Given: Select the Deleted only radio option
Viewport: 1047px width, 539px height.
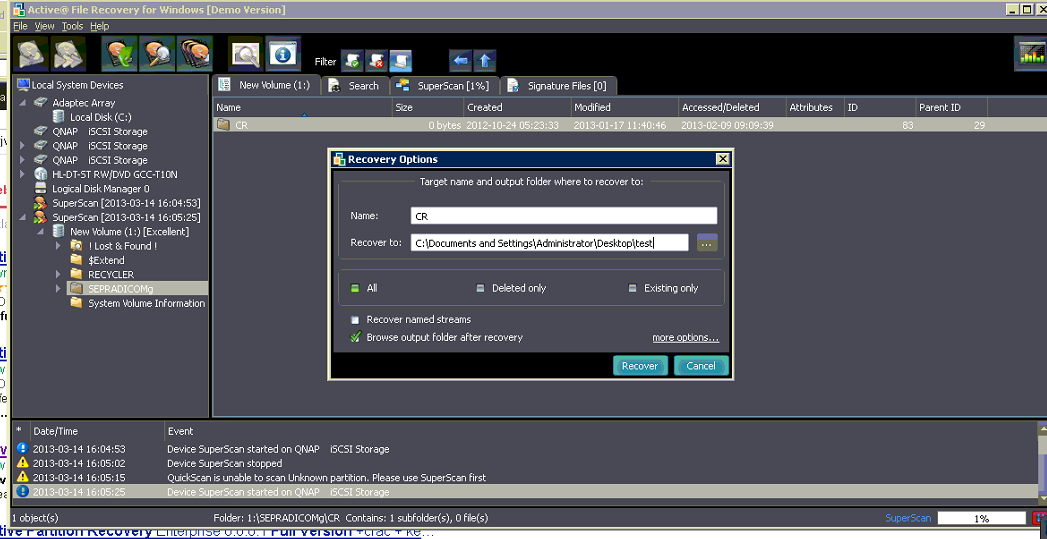Looking at the screenshot, I should point(480,289).
